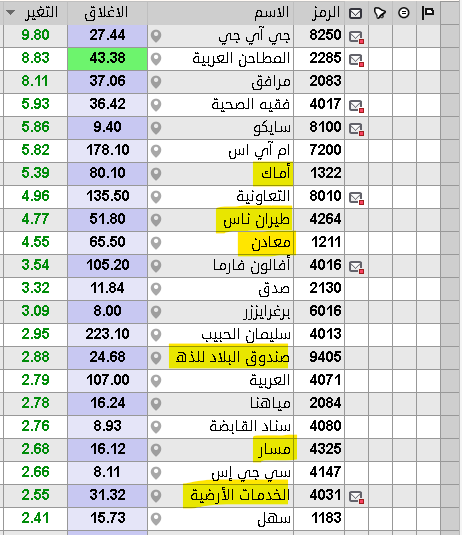Select stock name التعاونية
462x535 pixels.
coord(263,196)
